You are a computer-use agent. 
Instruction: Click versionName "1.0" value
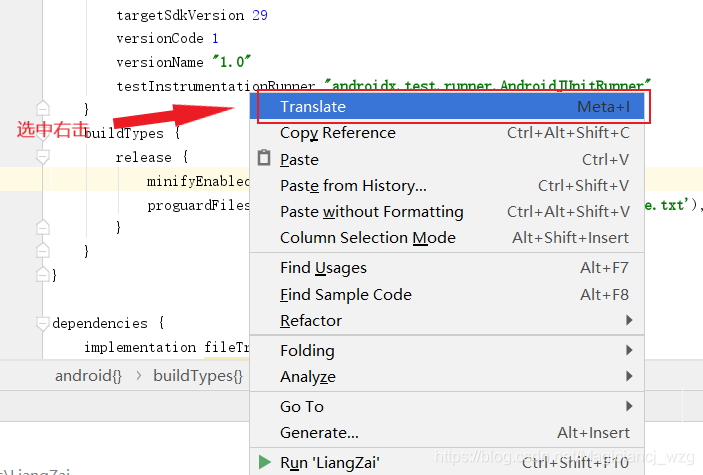pyautogui.click(x=231, y=61)
